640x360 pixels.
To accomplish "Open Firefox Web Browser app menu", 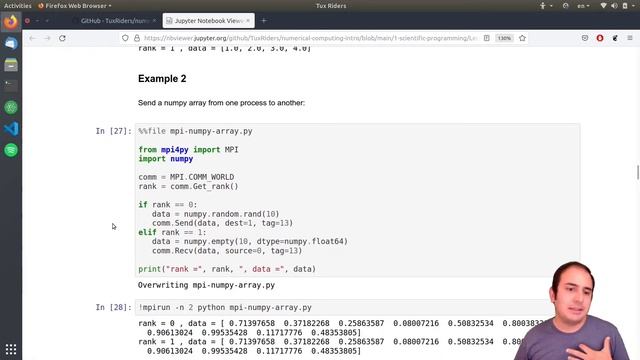I will [x=74, y=6].
